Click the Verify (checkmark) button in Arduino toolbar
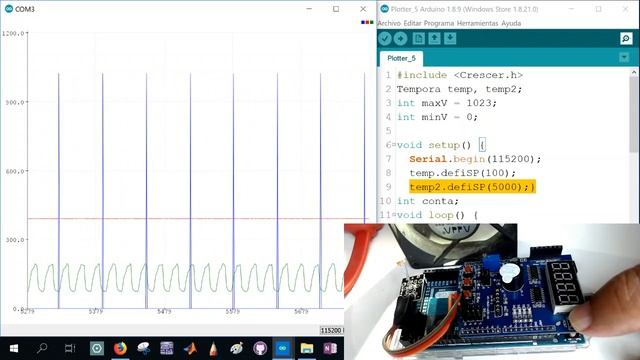Image resolution: width=640 pixels, height=360 pixels. pyautogui.click(x=384, y=38)
